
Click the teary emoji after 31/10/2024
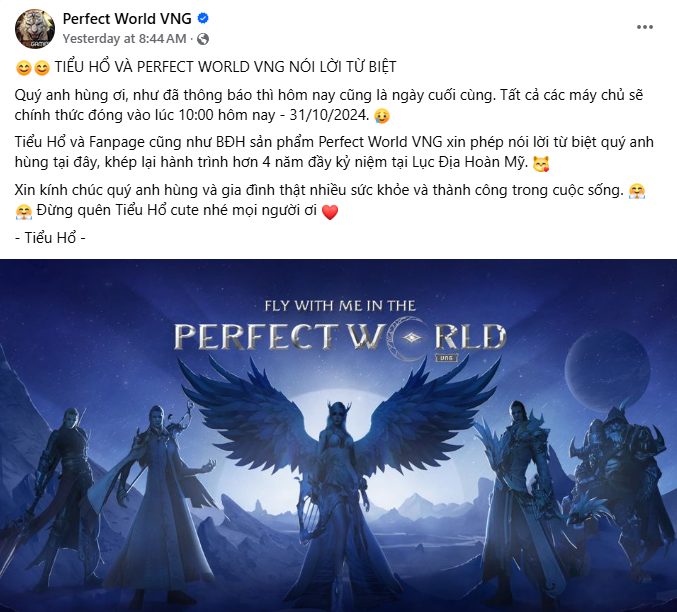(382, 116)
